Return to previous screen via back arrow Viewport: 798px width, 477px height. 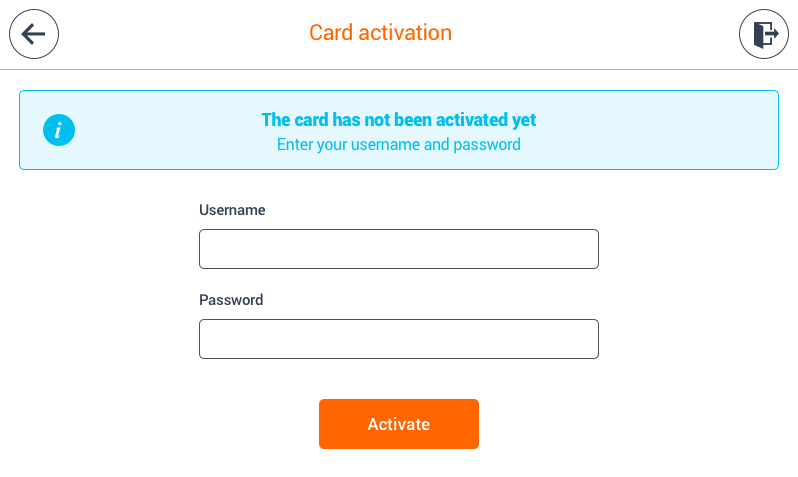(x=34, y=34)
